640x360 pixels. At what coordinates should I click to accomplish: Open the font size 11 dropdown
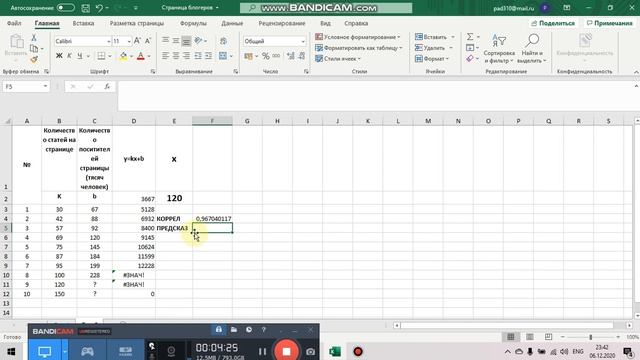pos(129,41)
